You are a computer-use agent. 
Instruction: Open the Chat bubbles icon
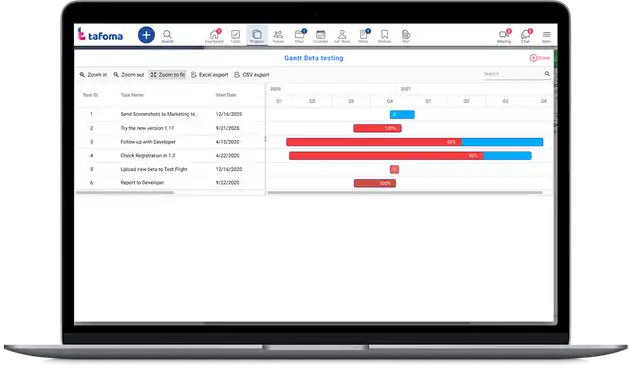pyautogui.click(x=526, y=36)
